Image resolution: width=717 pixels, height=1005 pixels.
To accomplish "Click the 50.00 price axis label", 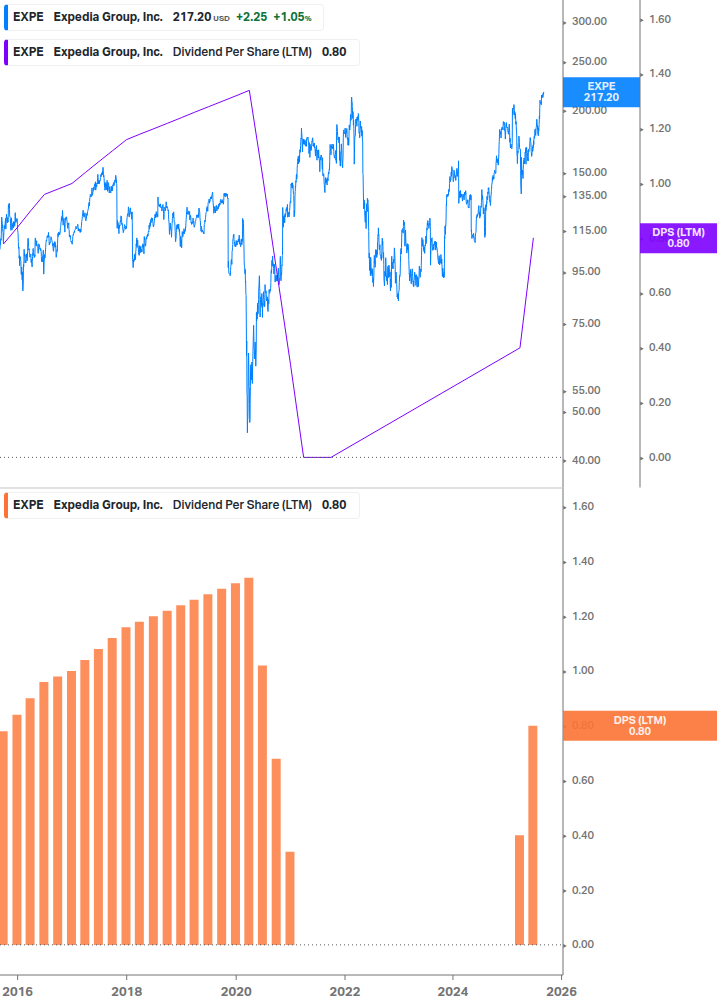I will click(586, 411).
